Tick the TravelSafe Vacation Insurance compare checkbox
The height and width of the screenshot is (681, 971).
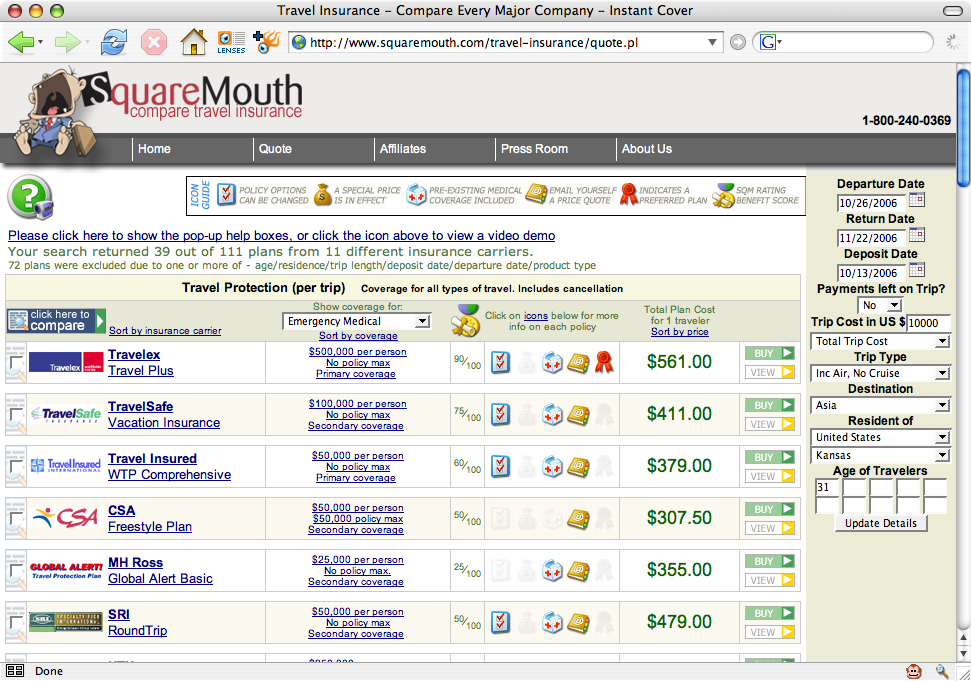point(16,415)
